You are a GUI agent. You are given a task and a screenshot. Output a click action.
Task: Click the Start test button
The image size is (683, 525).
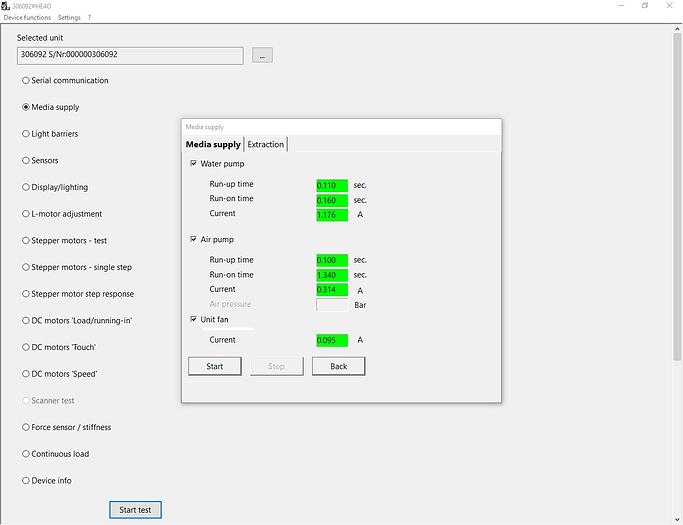click(x=135, y=510)
